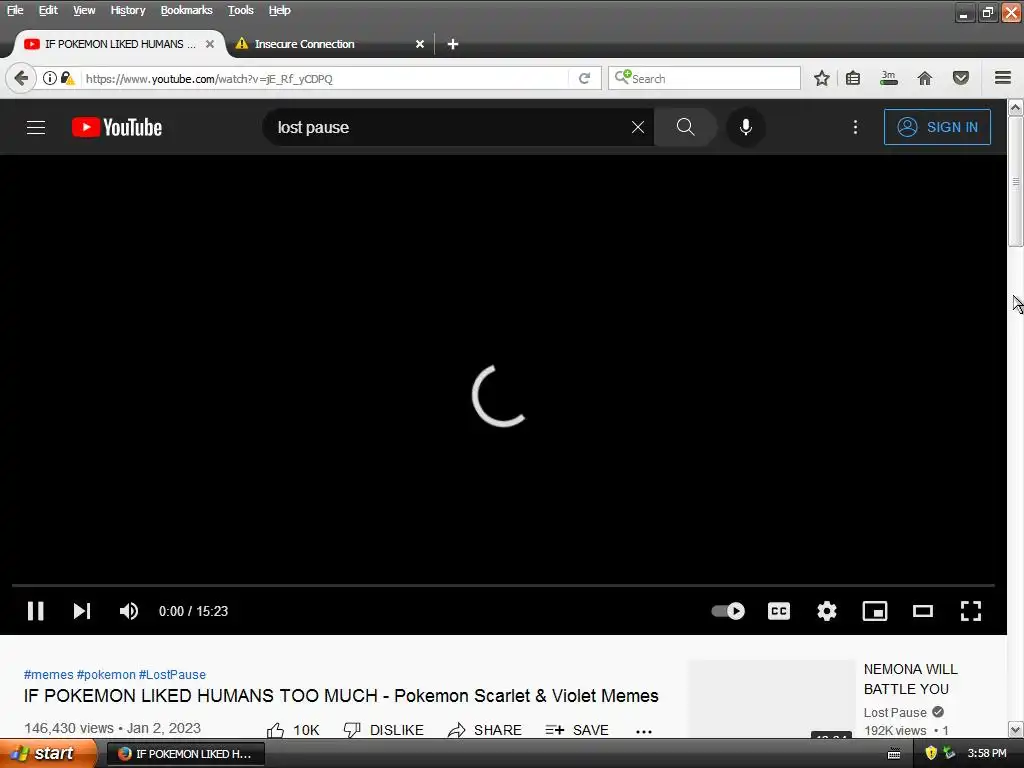Open NEMONA WILL BATTLE YOU suggested video

pyautogui.click(x=910, y=679)
